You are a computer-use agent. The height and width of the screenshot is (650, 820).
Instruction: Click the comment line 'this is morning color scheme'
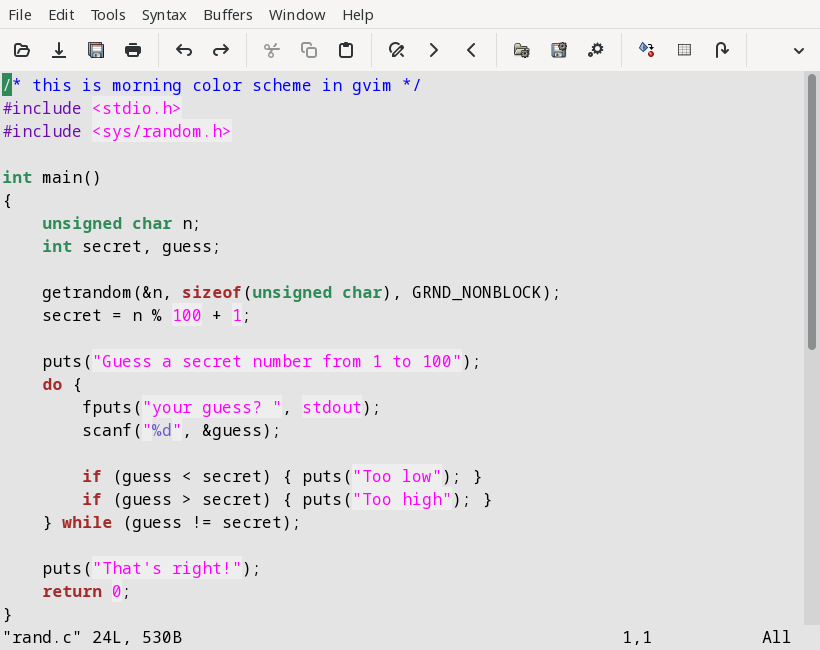tap(212, 85)
